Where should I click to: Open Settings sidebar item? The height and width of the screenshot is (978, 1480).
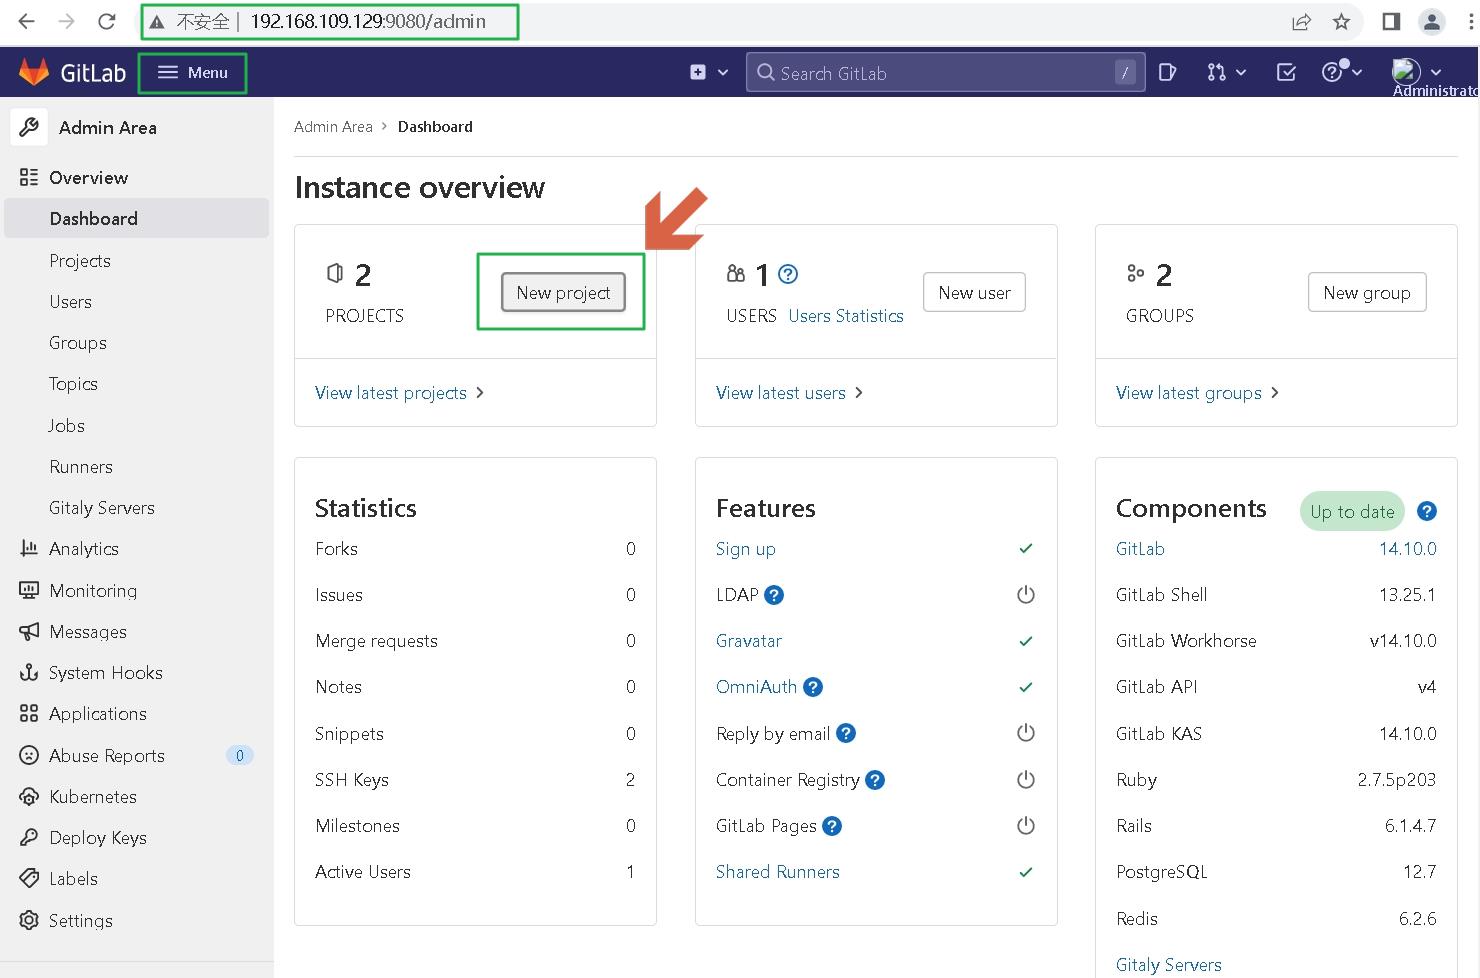(x=81, y=920)
